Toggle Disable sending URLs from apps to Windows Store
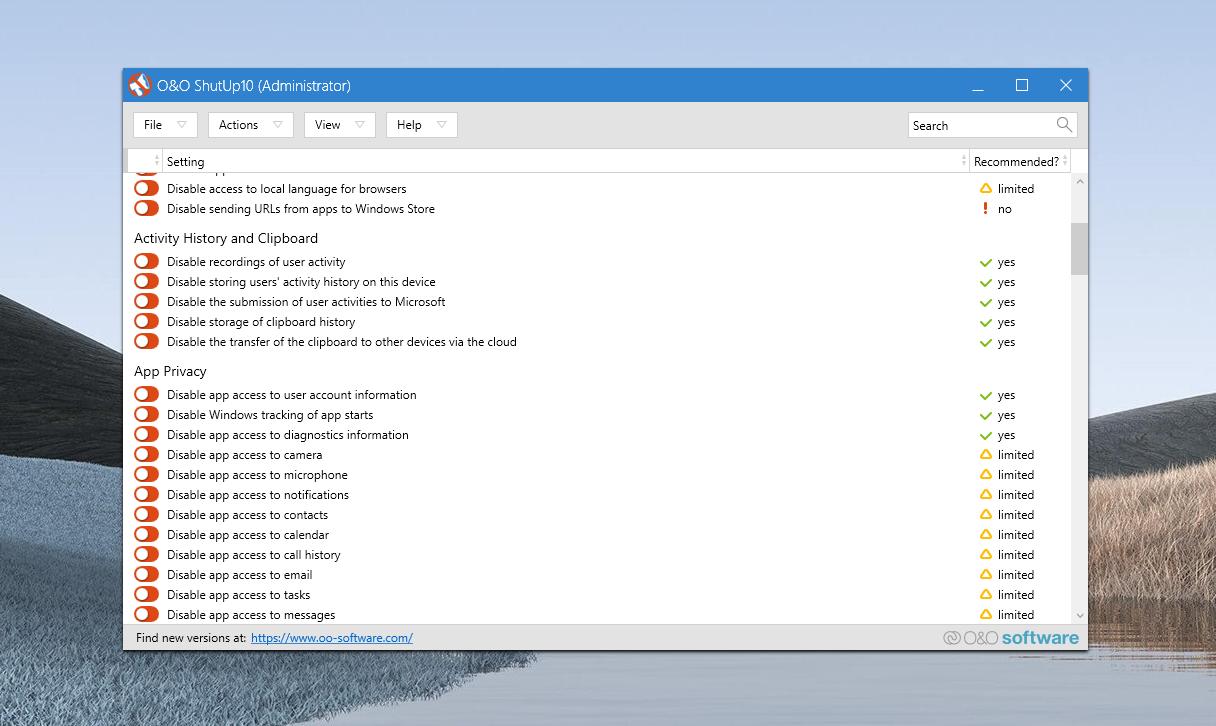The image size is (1216, 726). pos(147,208)
